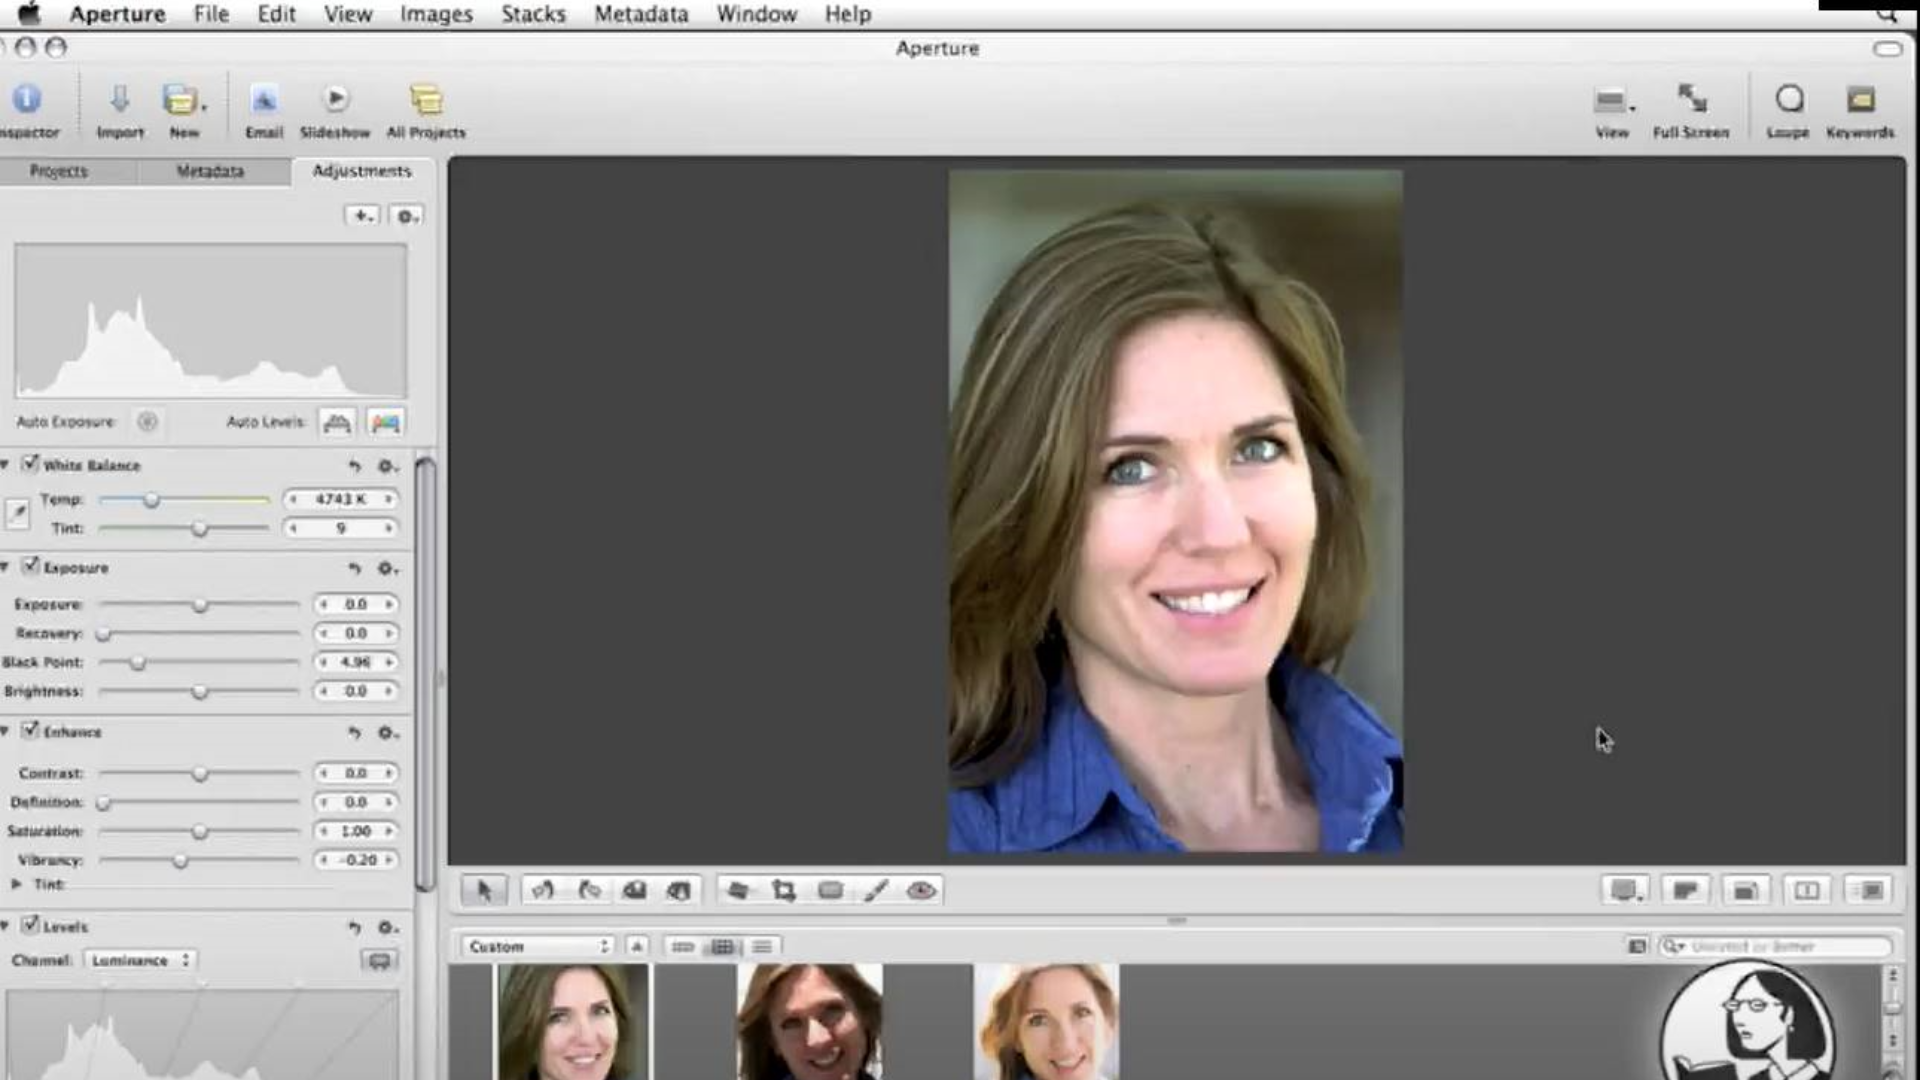Screen dimensions: 1920x1080
Task: Collapse the Levels section
Action: click(x=6, y=926)
